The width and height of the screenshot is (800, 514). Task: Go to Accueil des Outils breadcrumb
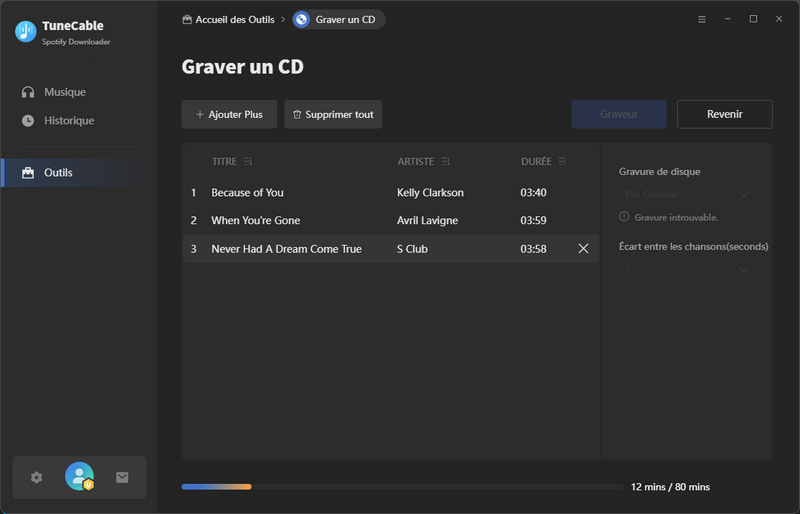click(228, 19)
